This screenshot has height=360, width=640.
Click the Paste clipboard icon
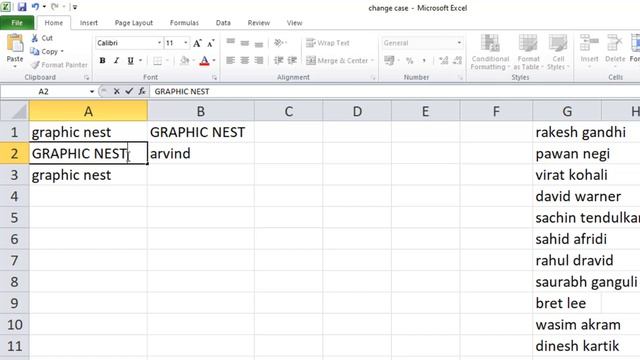click(x=15, y=43)
